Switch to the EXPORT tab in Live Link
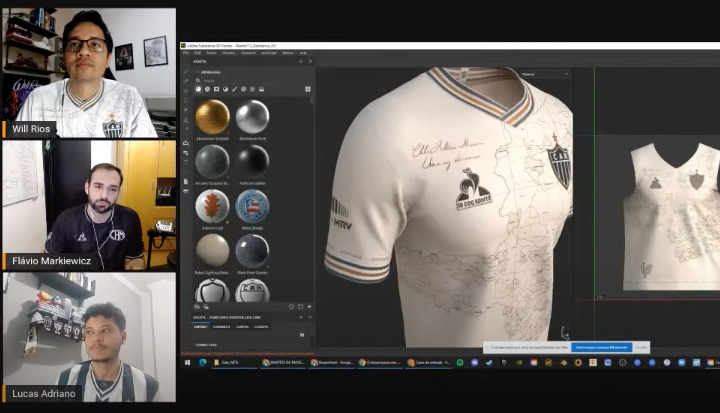720x413 pixels. pos(200,327)
